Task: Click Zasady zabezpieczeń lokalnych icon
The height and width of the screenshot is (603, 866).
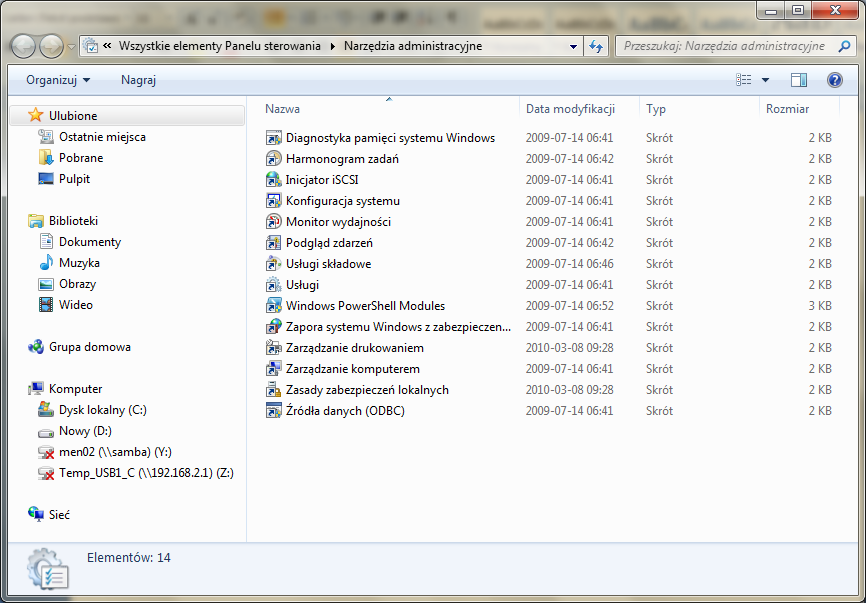Action: [273, 389]
